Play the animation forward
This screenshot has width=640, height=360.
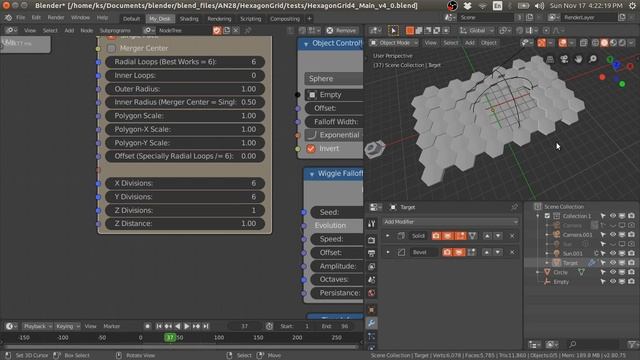coord(187,326)
